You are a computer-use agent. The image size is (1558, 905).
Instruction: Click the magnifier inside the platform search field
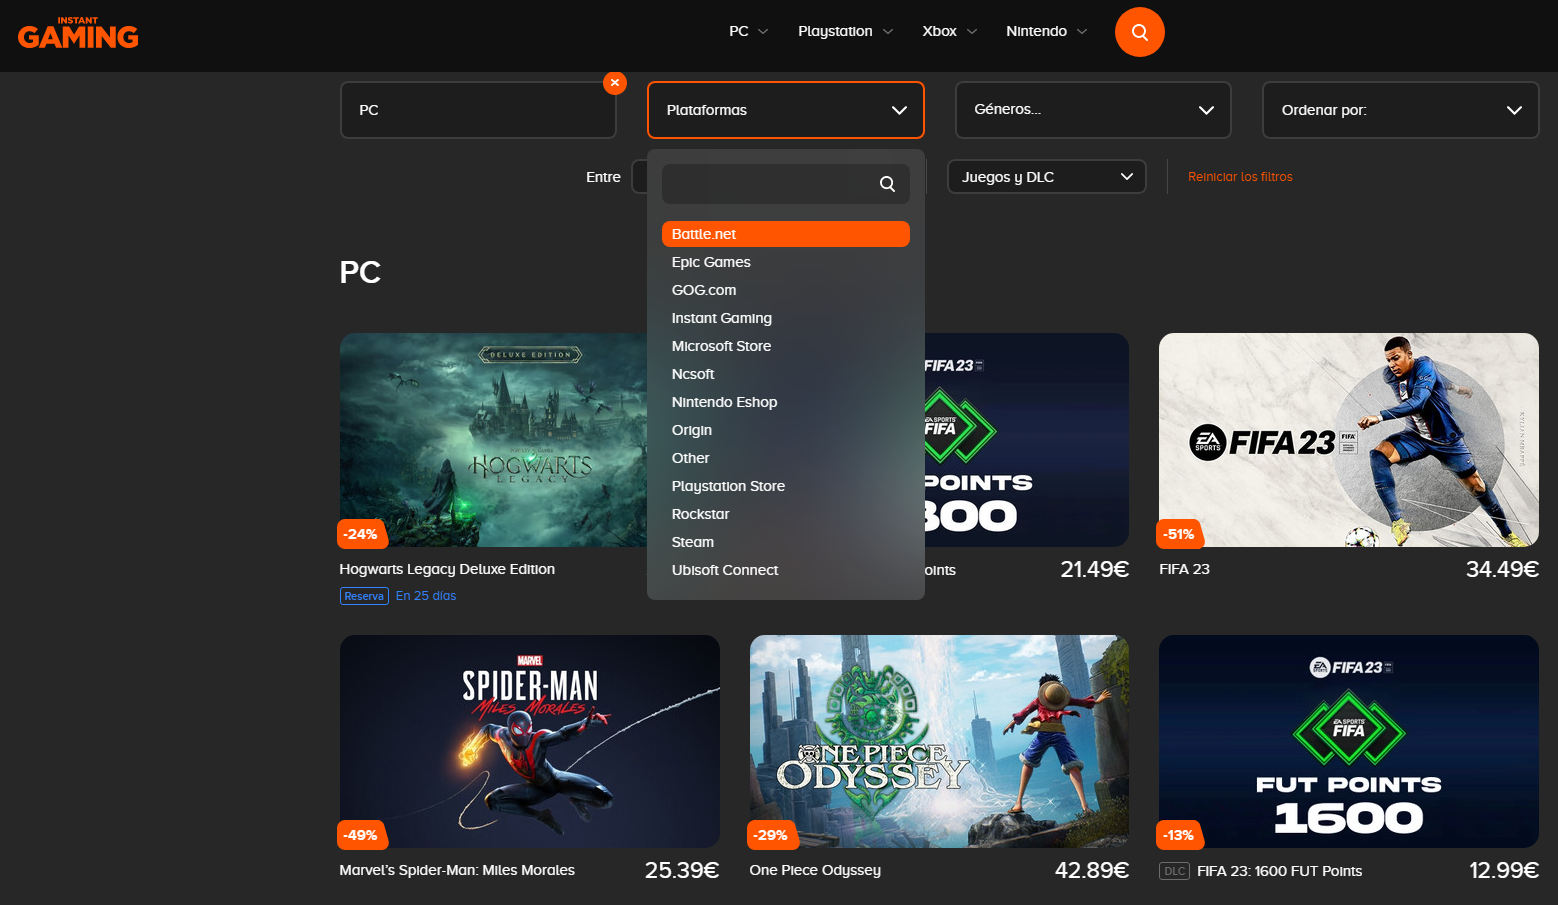[887, 184]
